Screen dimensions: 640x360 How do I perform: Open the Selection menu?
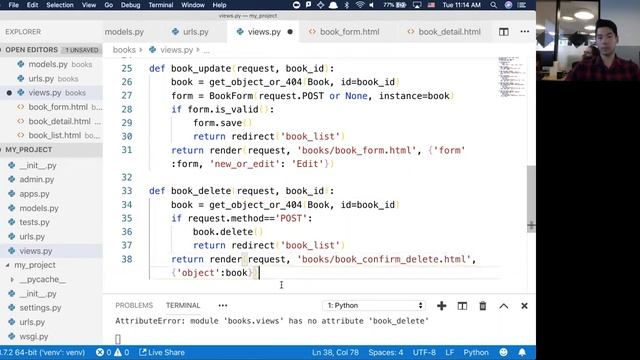click(60, 5)
